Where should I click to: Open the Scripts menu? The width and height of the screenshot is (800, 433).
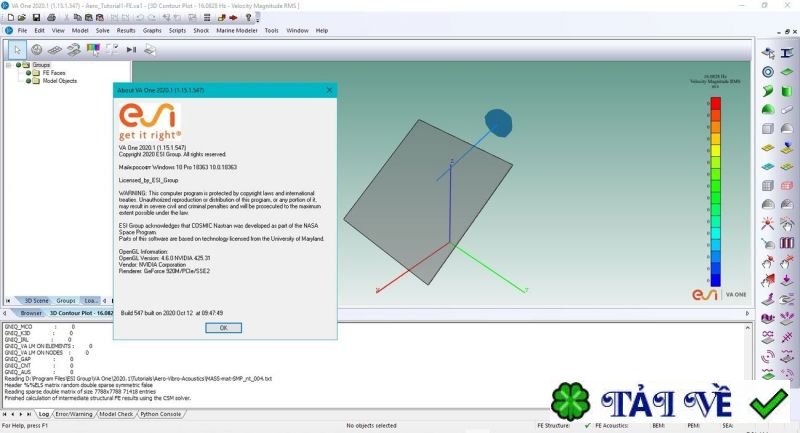pyautogui.click(x=177, y=31)
